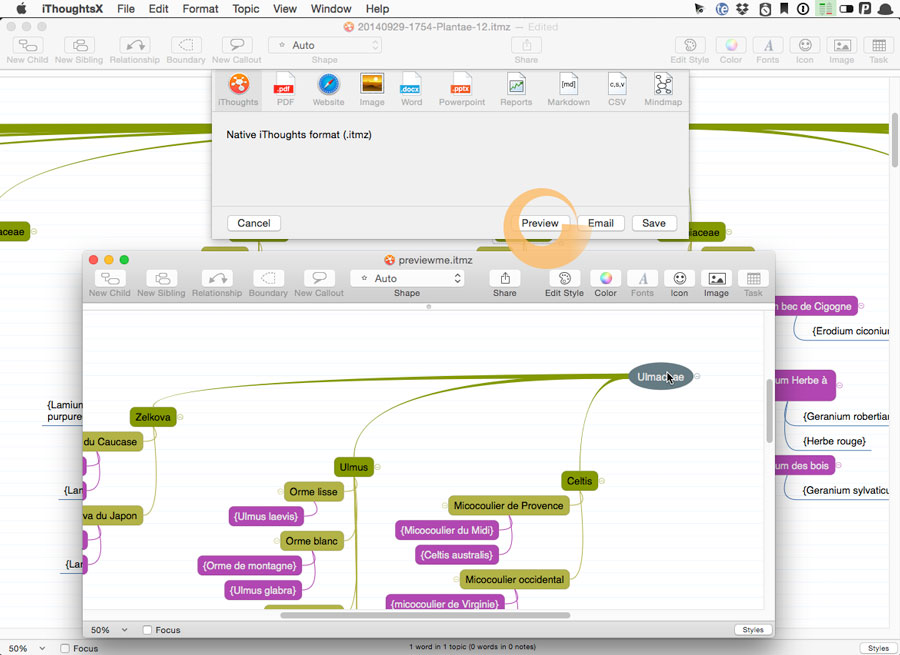Click New Callout in the previewme.itmz window toolbar
Image resolution: width=900 pixels, height=655 pixels.
pyautogui.click(x=319, y=284)
